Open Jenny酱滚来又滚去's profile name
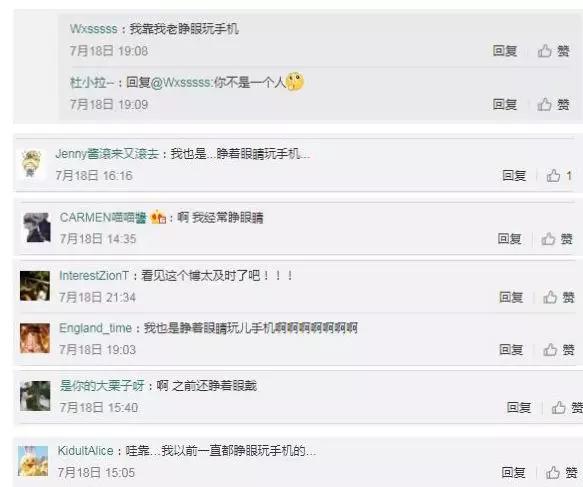583x487 pixels. (x=107, y=154)
